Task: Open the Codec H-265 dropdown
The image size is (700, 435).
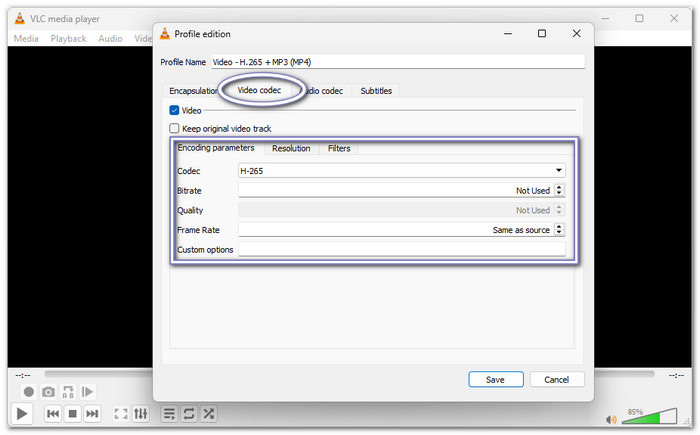Action: coord(402,171)
